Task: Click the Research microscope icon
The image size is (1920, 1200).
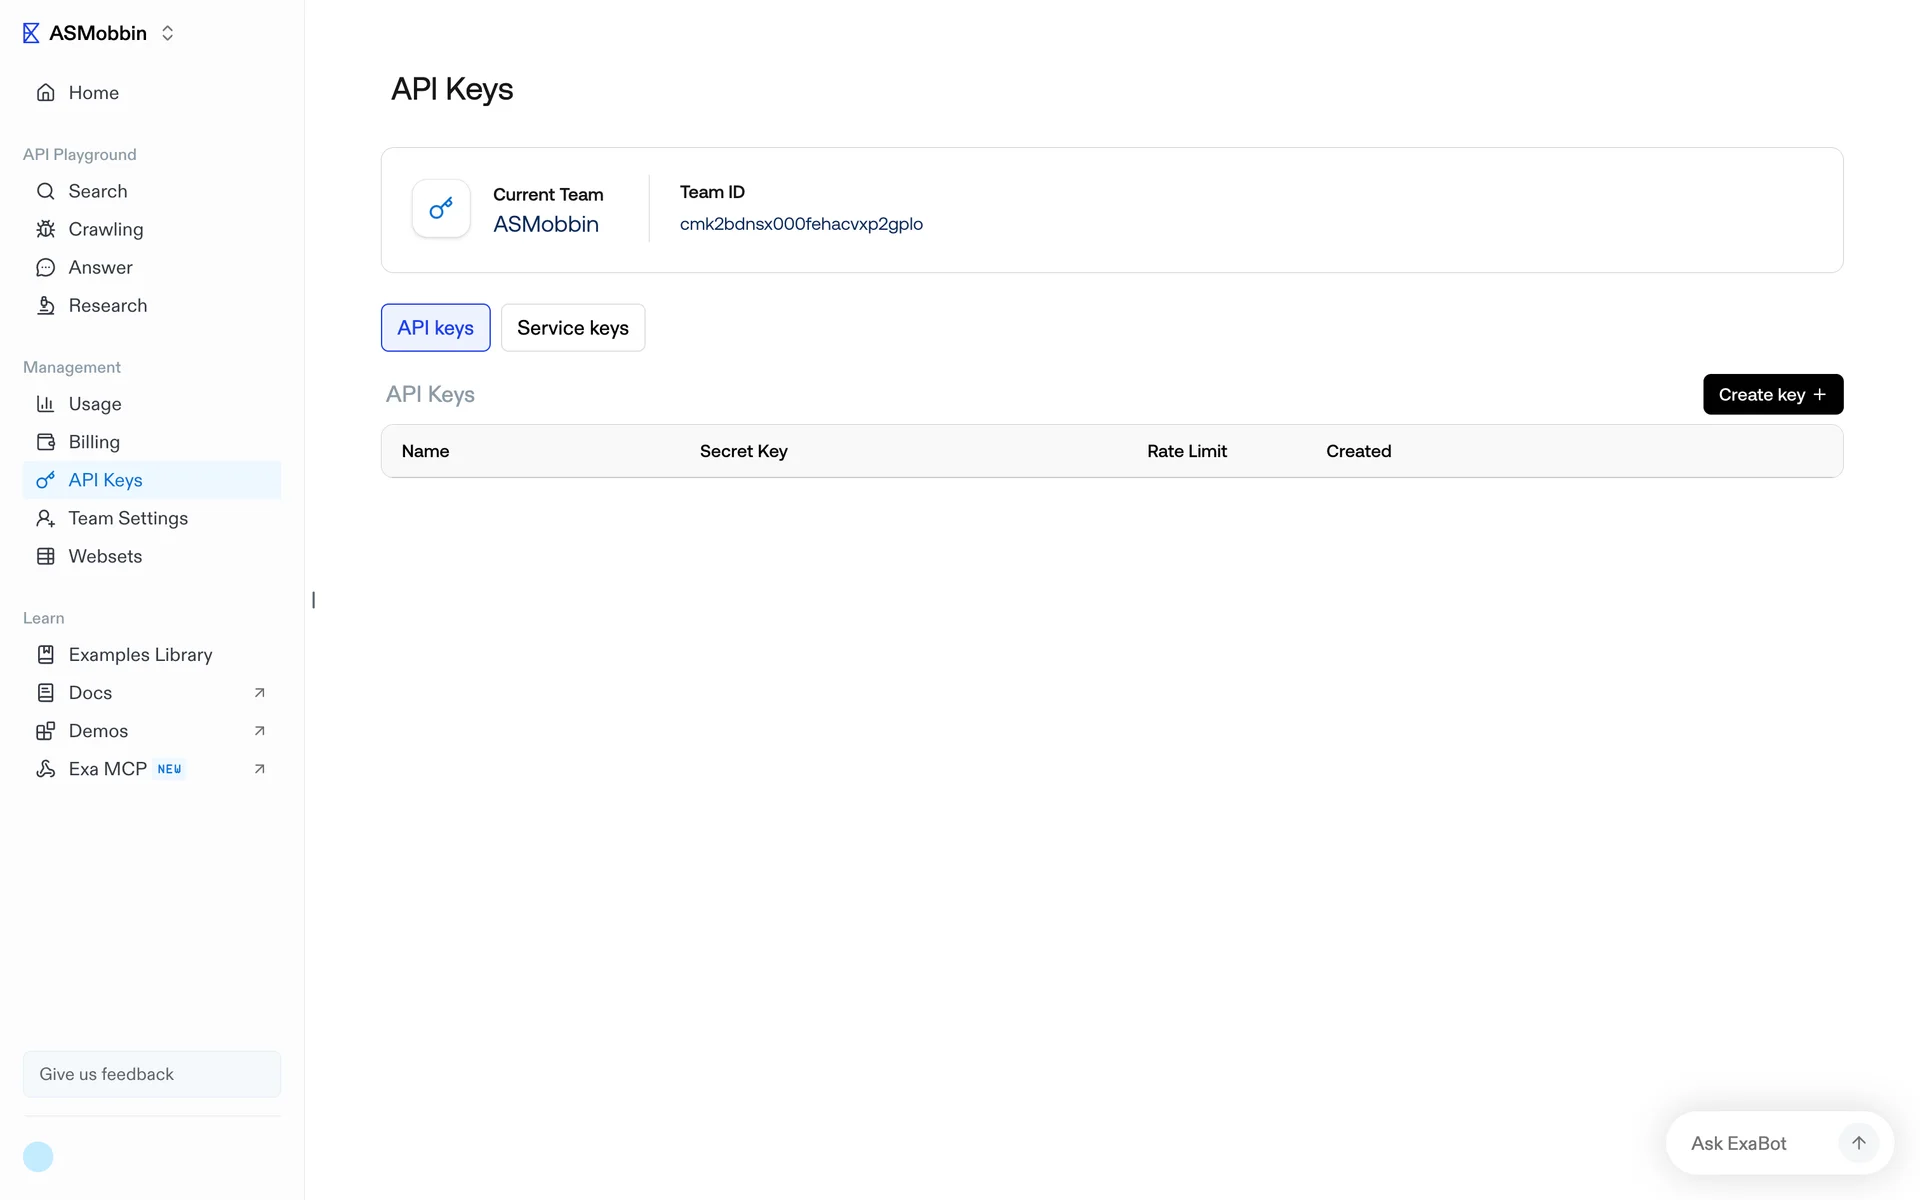Action: [46, 305]
